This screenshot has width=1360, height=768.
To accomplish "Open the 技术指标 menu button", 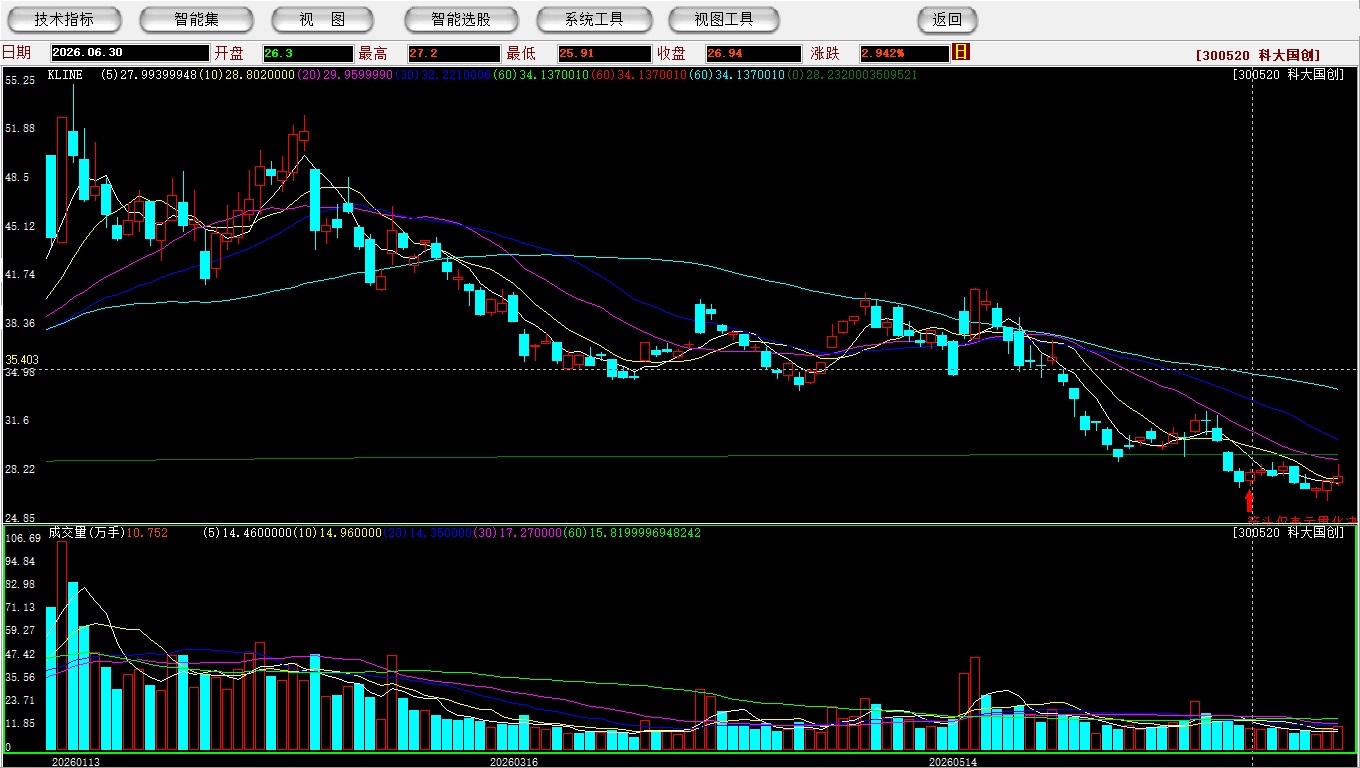I will click(64, 19).
